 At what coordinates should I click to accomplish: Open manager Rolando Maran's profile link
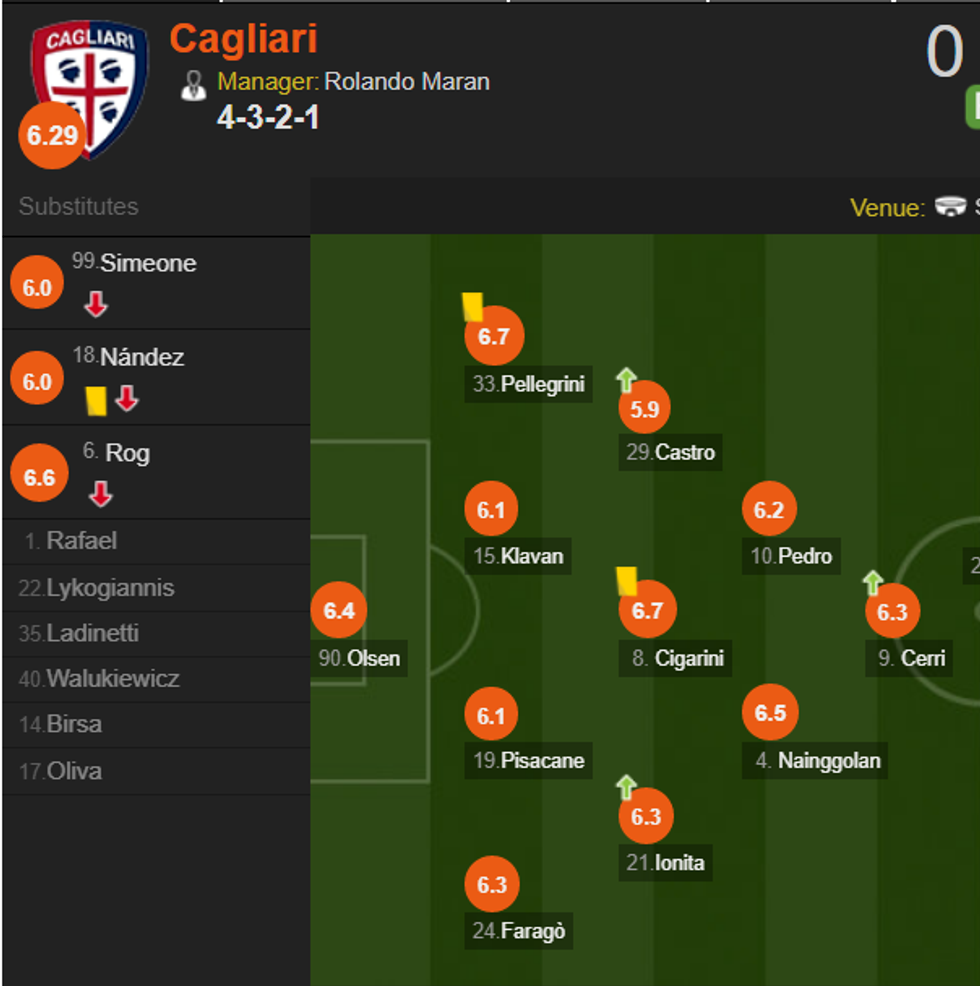click(x=407, y=81)
